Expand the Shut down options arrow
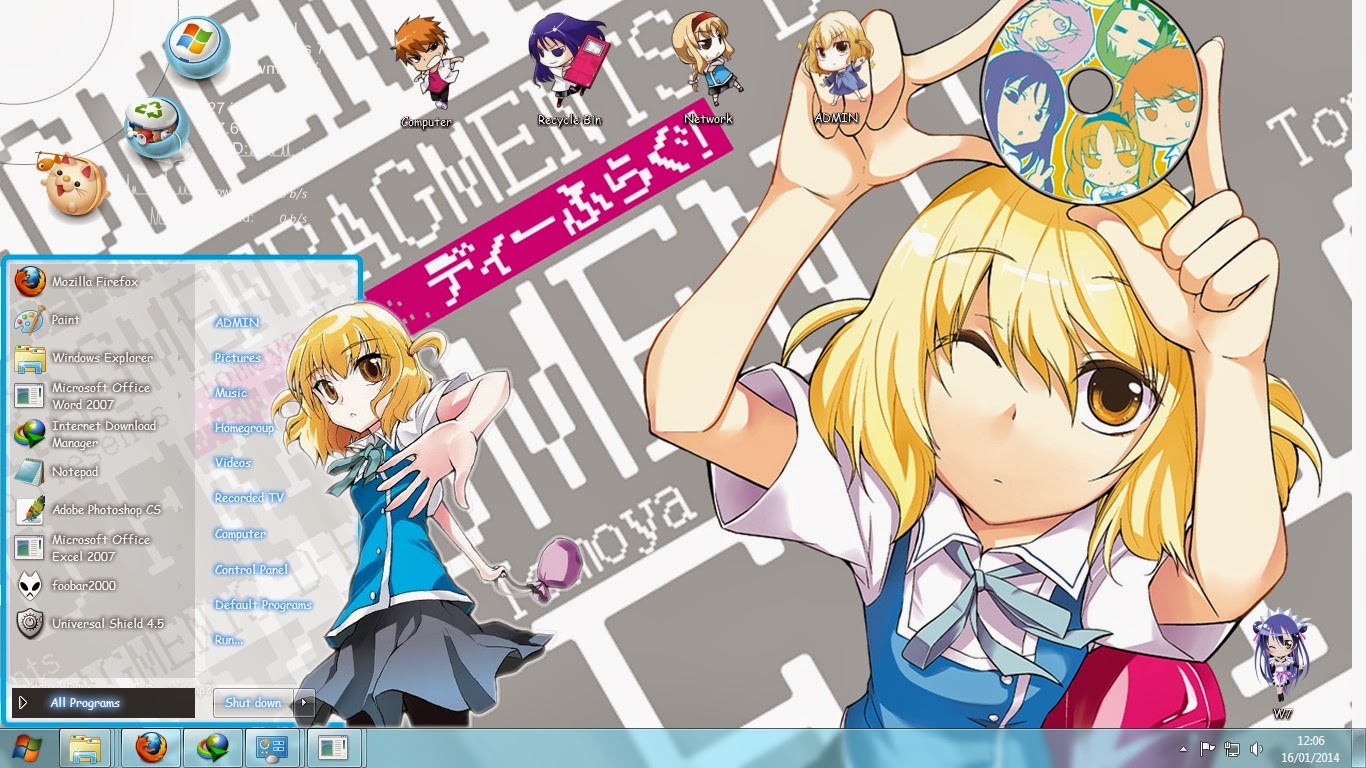 304,703
